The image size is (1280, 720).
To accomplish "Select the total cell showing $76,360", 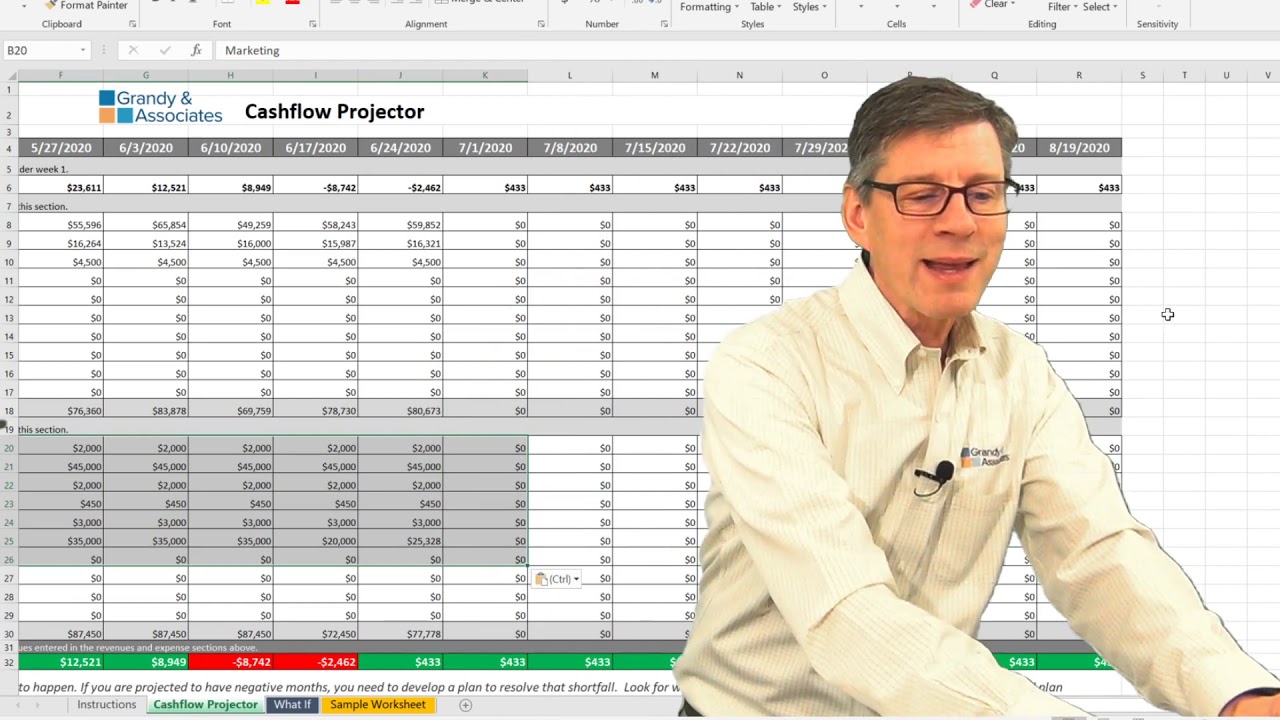I will [61, 411].
